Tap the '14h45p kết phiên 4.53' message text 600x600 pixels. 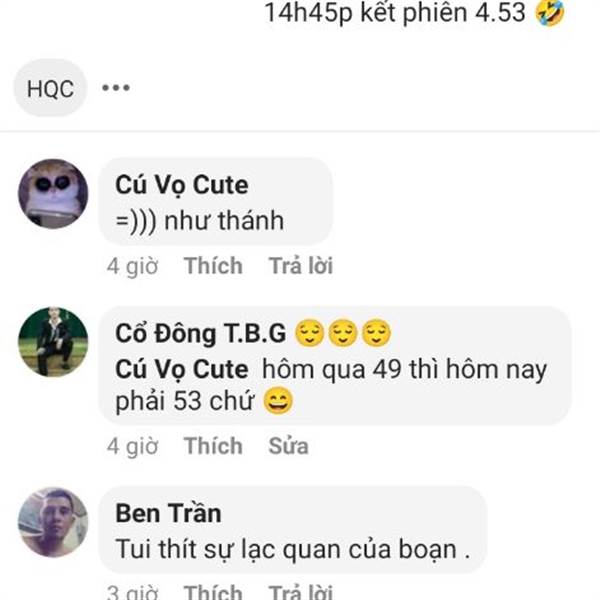(395, 13)
